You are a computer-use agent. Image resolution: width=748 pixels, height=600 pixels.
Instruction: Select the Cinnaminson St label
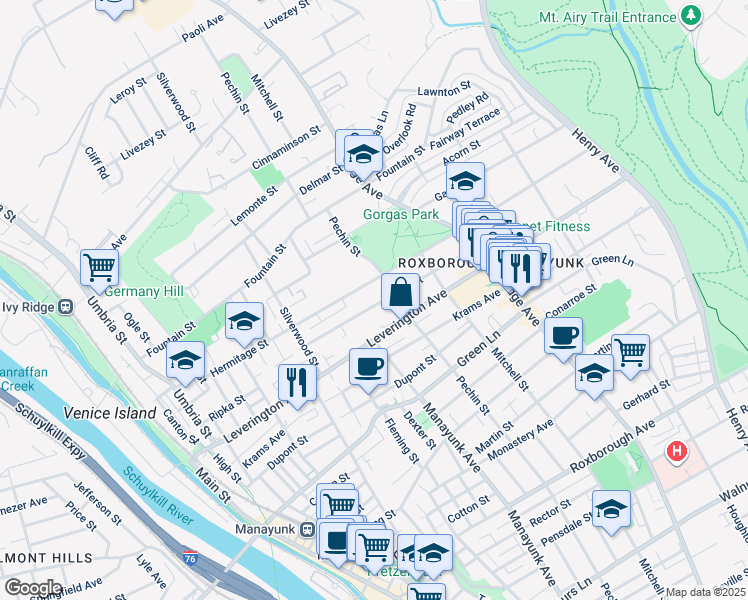pyautogui.click(x=286, y=148)
